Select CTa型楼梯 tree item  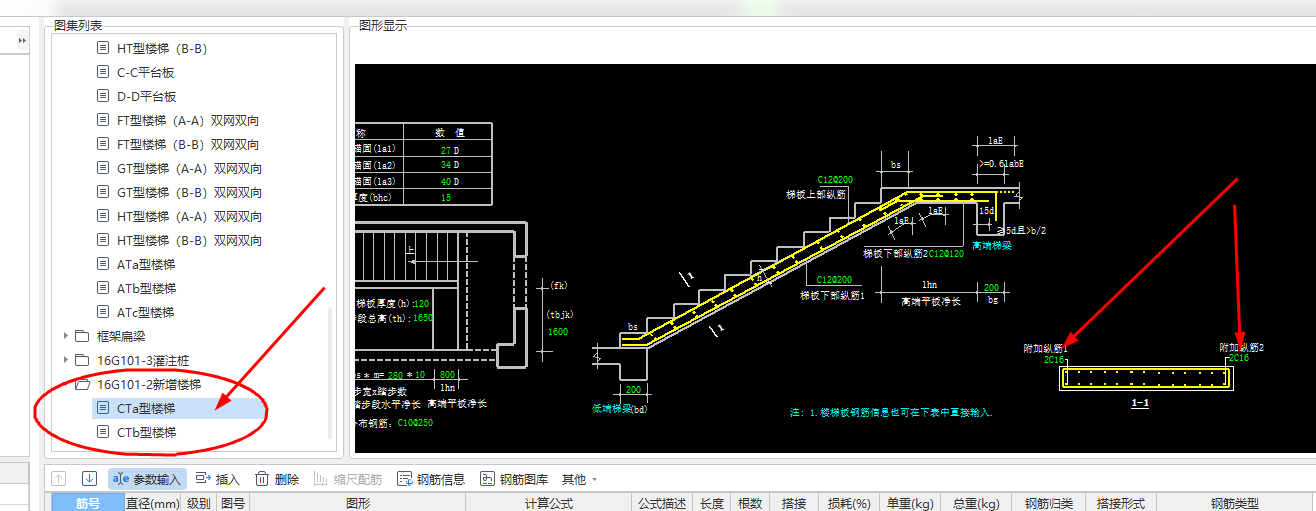[x=146, y=408]
